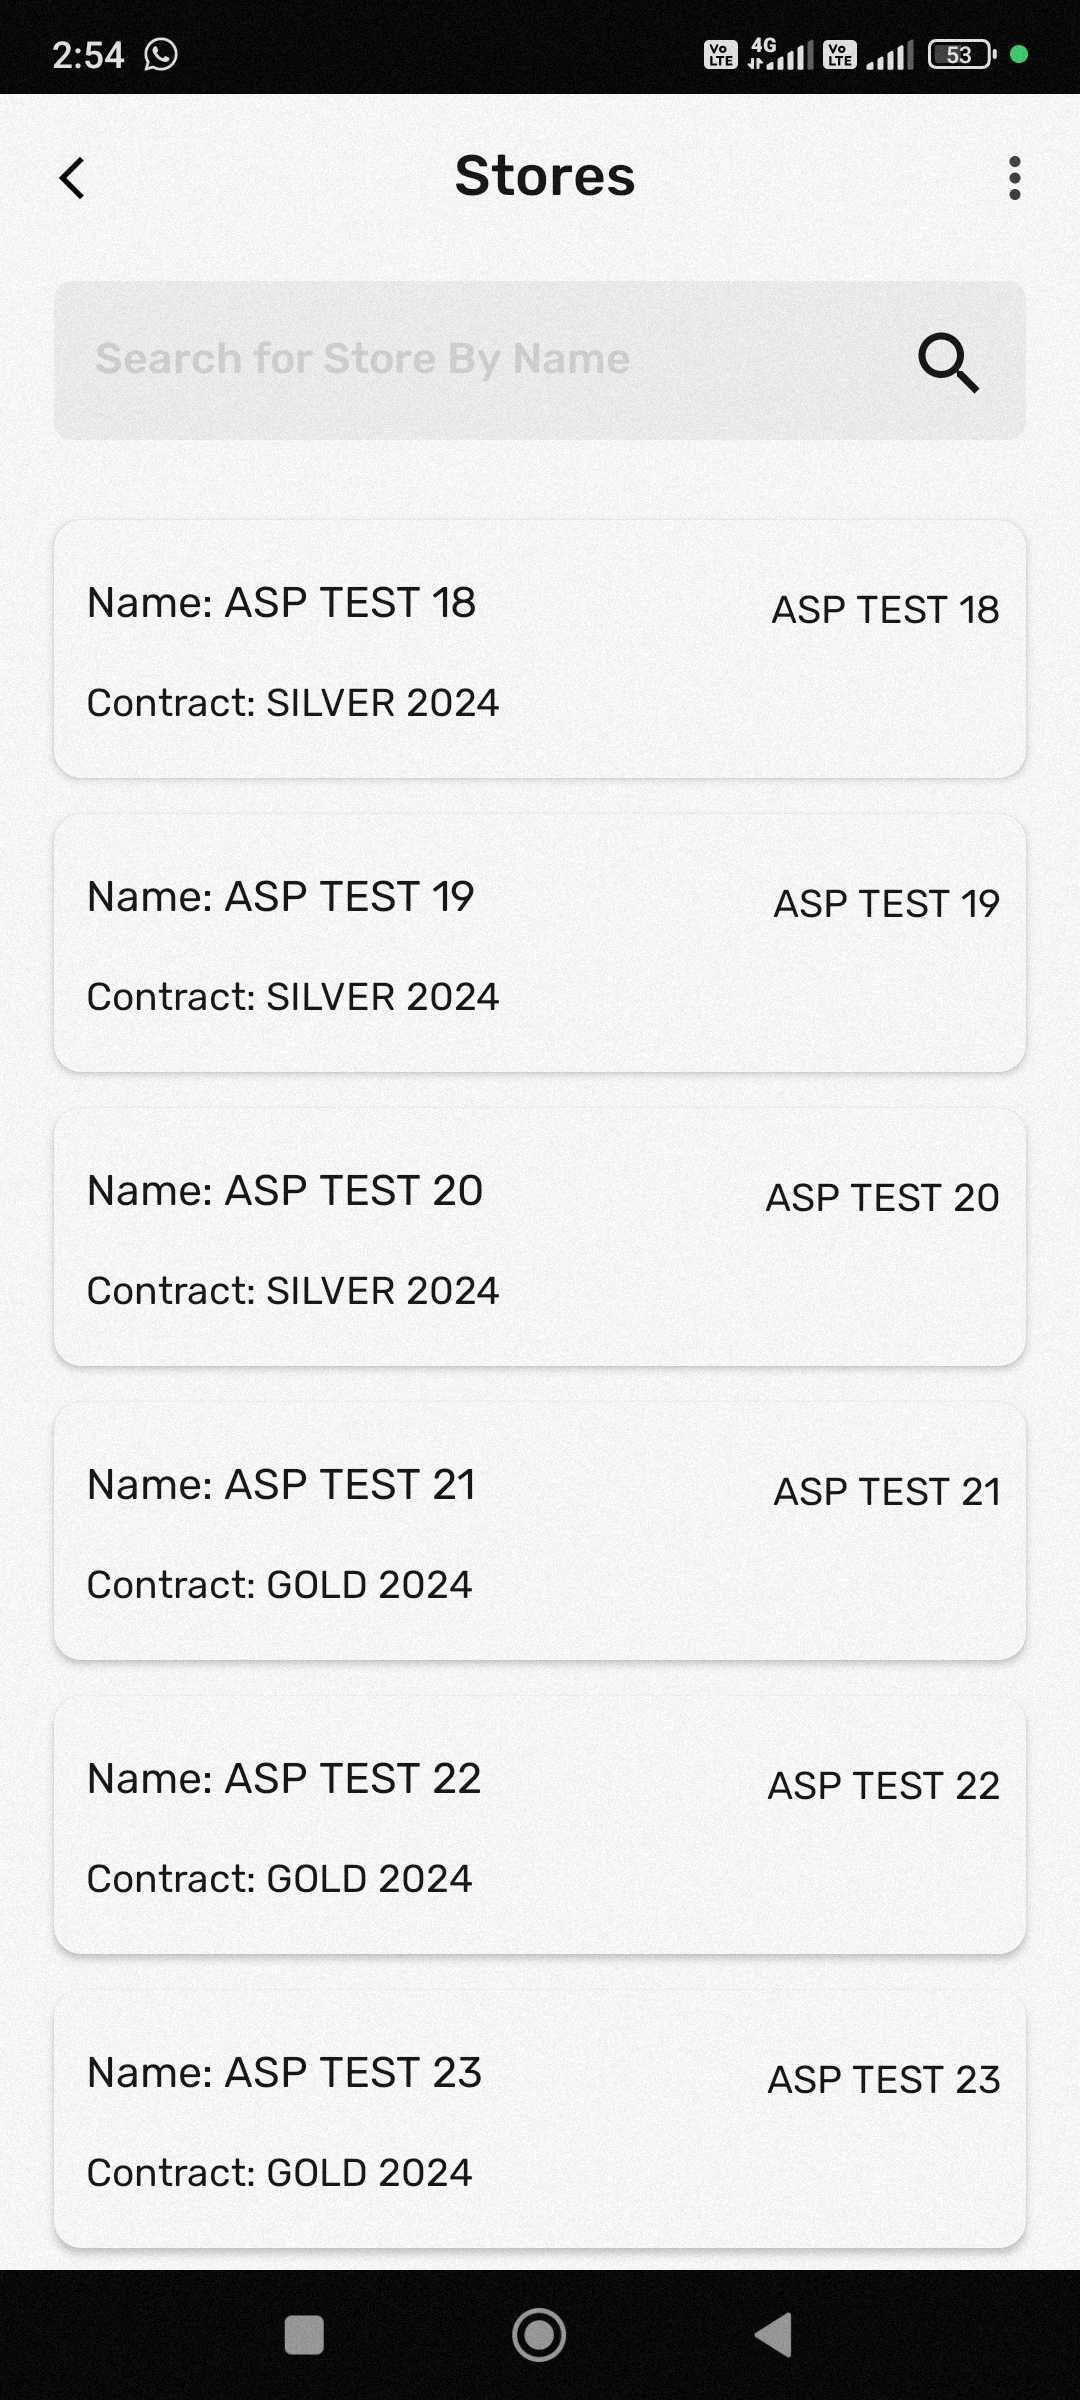This screenshot has height=2400, width=1080.
Task: Tap Contract: GOLD 2024 under ASP TEST 21
Action: tap(279, 1585)
